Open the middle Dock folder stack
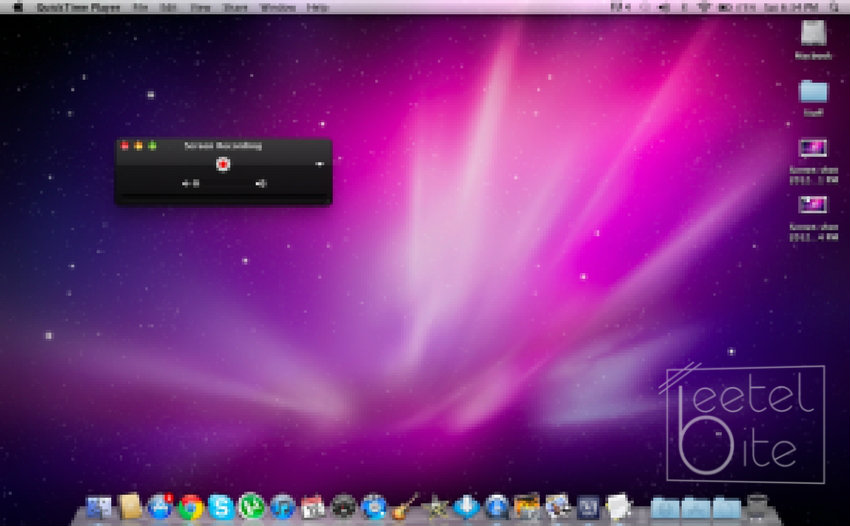This screenshot has height=526, width=850. pyautogui.click(x=696, y=508)
